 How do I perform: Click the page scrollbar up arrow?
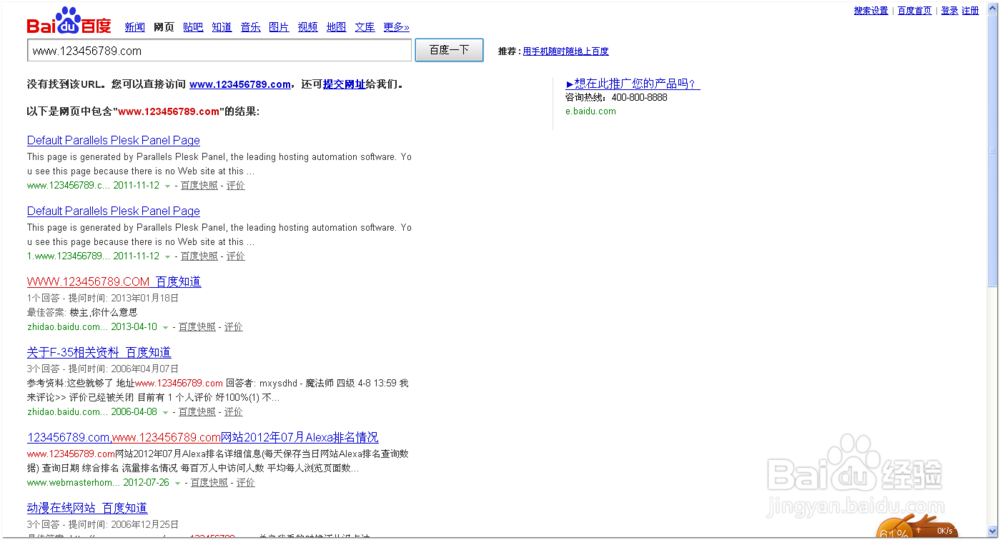click(x=992, y=7)
